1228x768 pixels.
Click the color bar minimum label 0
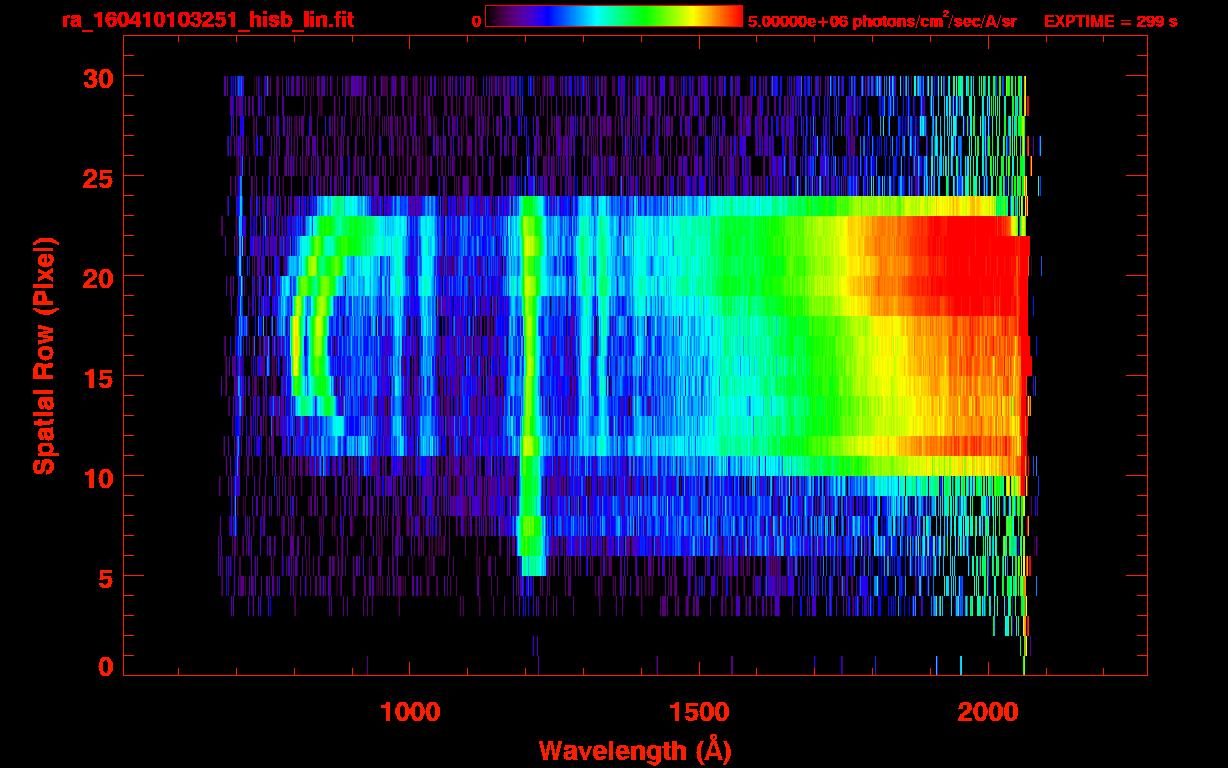point(476,21)
